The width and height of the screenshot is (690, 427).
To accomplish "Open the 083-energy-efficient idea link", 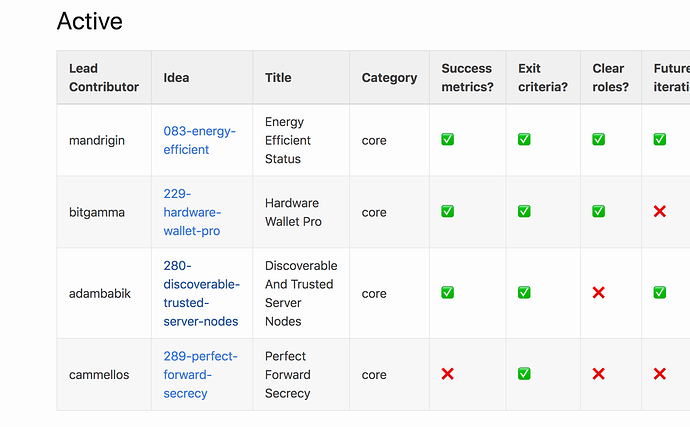I will click(199, 140).
